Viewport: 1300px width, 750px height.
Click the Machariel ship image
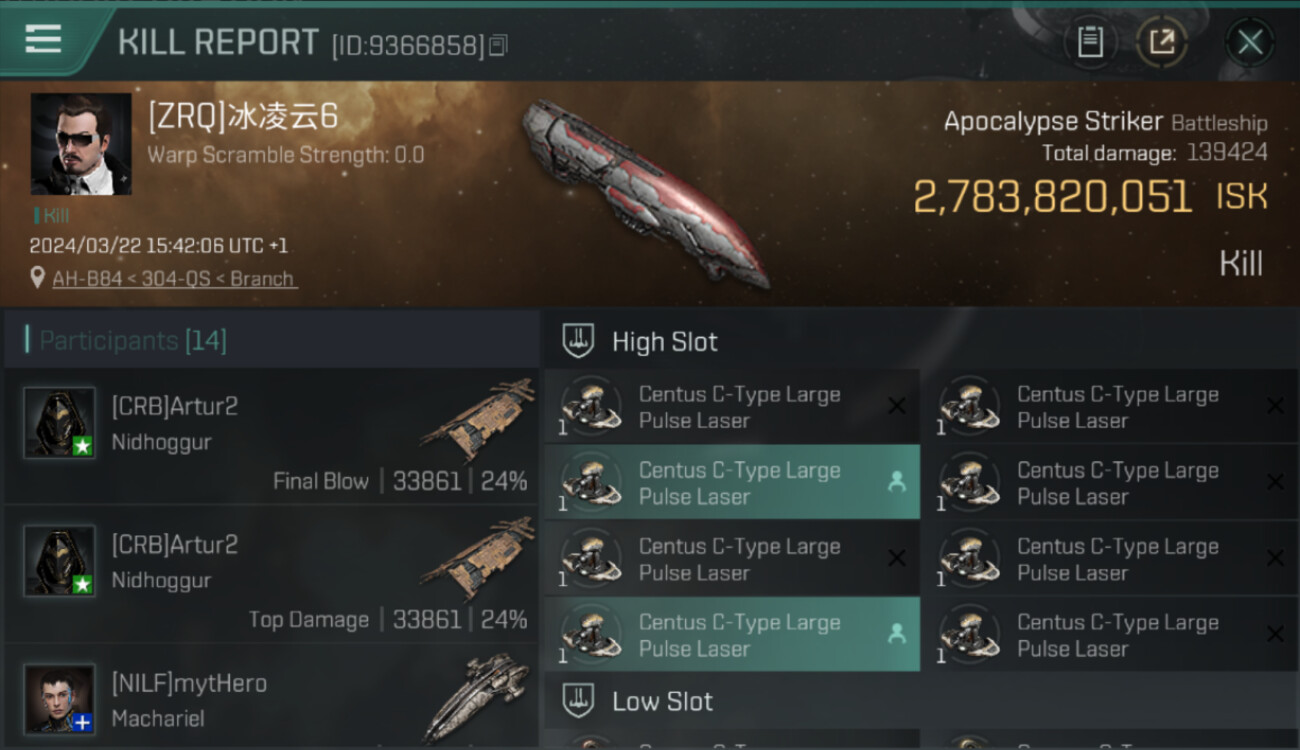[478, 697]
